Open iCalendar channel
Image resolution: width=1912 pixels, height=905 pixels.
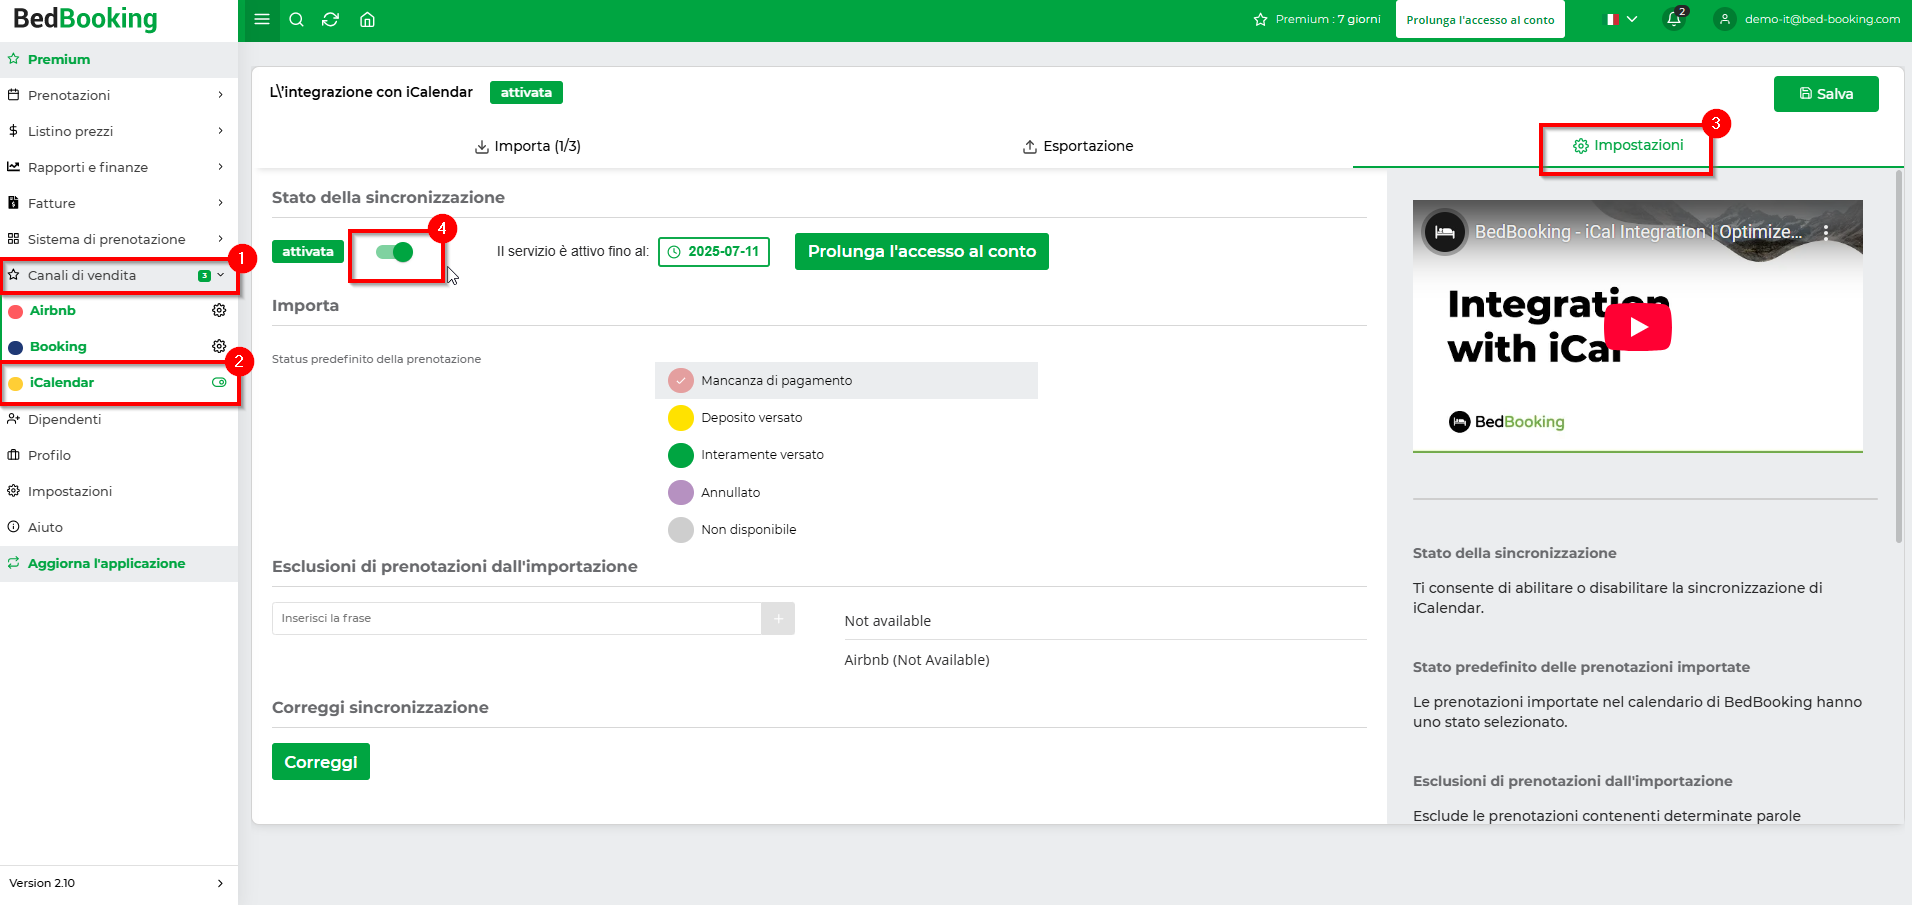point(62,382)
